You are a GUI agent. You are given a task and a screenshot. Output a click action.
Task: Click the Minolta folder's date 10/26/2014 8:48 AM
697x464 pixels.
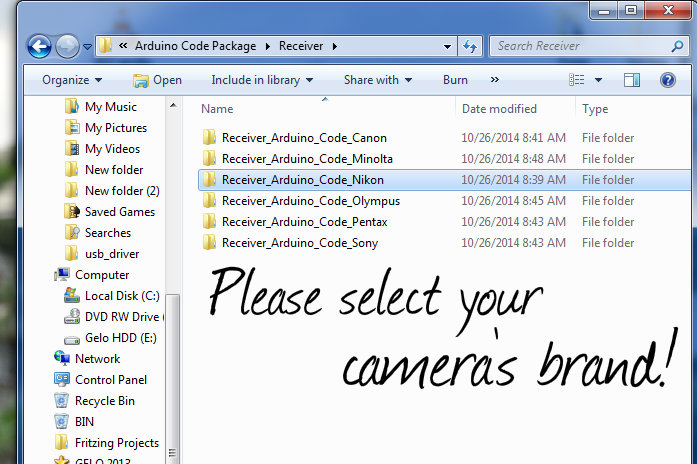click(513, 159)
